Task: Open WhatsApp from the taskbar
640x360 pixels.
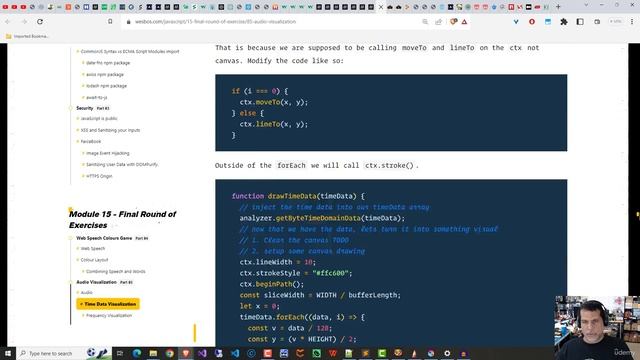Action: pos(316,353)
